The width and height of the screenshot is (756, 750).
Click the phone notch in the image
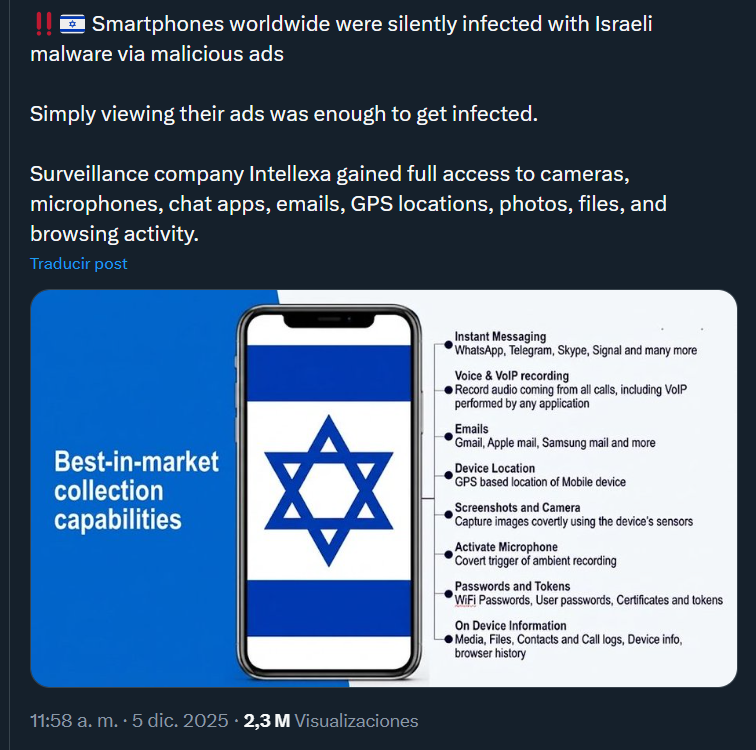(x=329, y=321)
